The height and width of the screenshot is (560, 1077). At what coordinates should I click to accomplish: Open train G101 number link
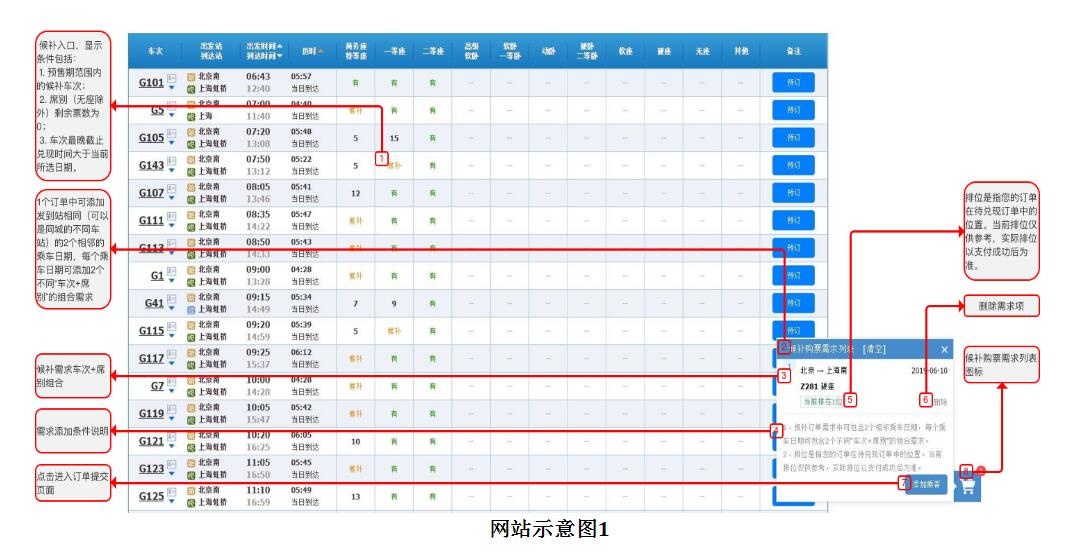[151, 82]
